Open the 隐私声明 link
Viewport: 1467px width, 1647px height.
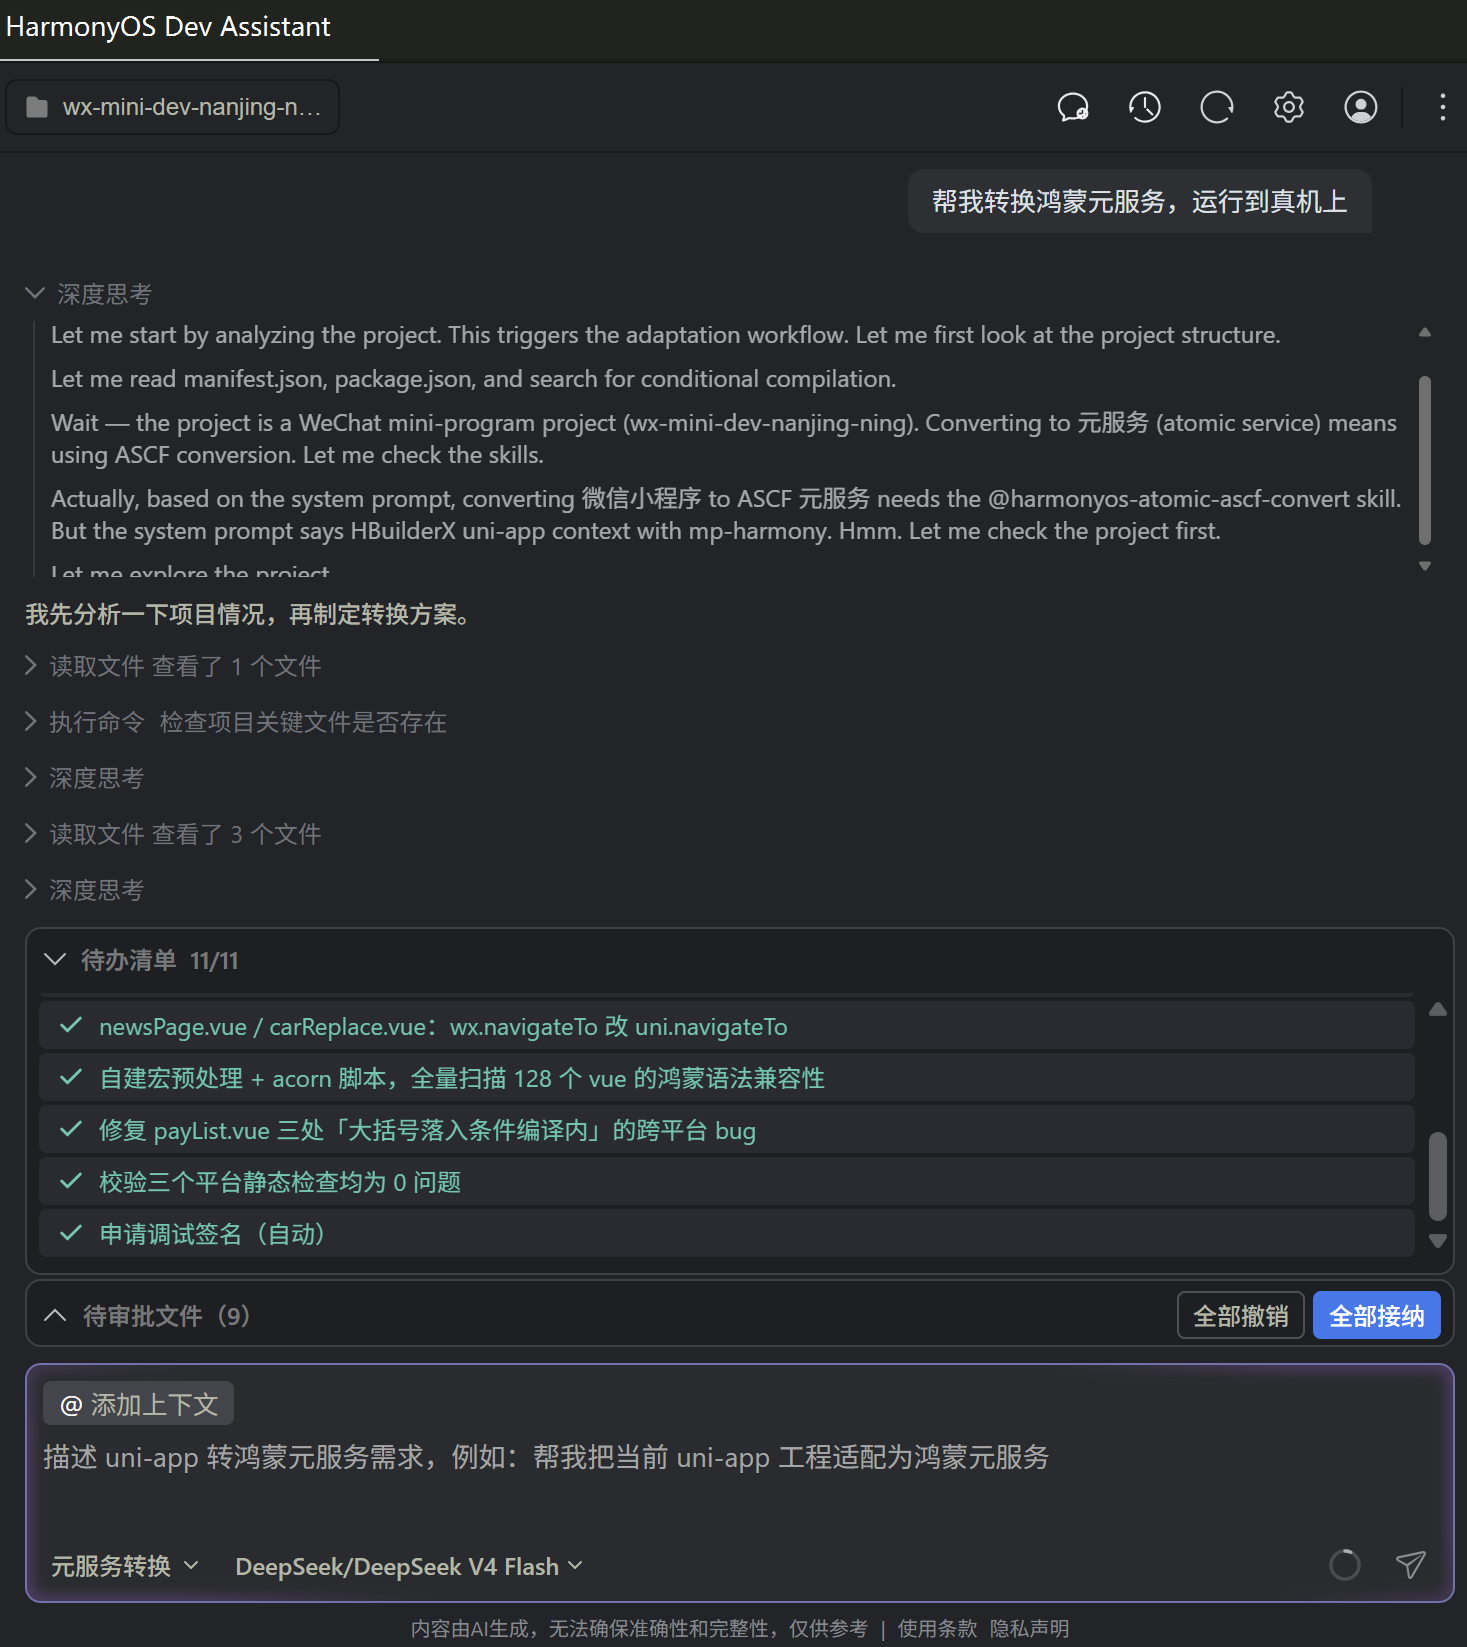pyautogui.click(x=1029, y=1628)
